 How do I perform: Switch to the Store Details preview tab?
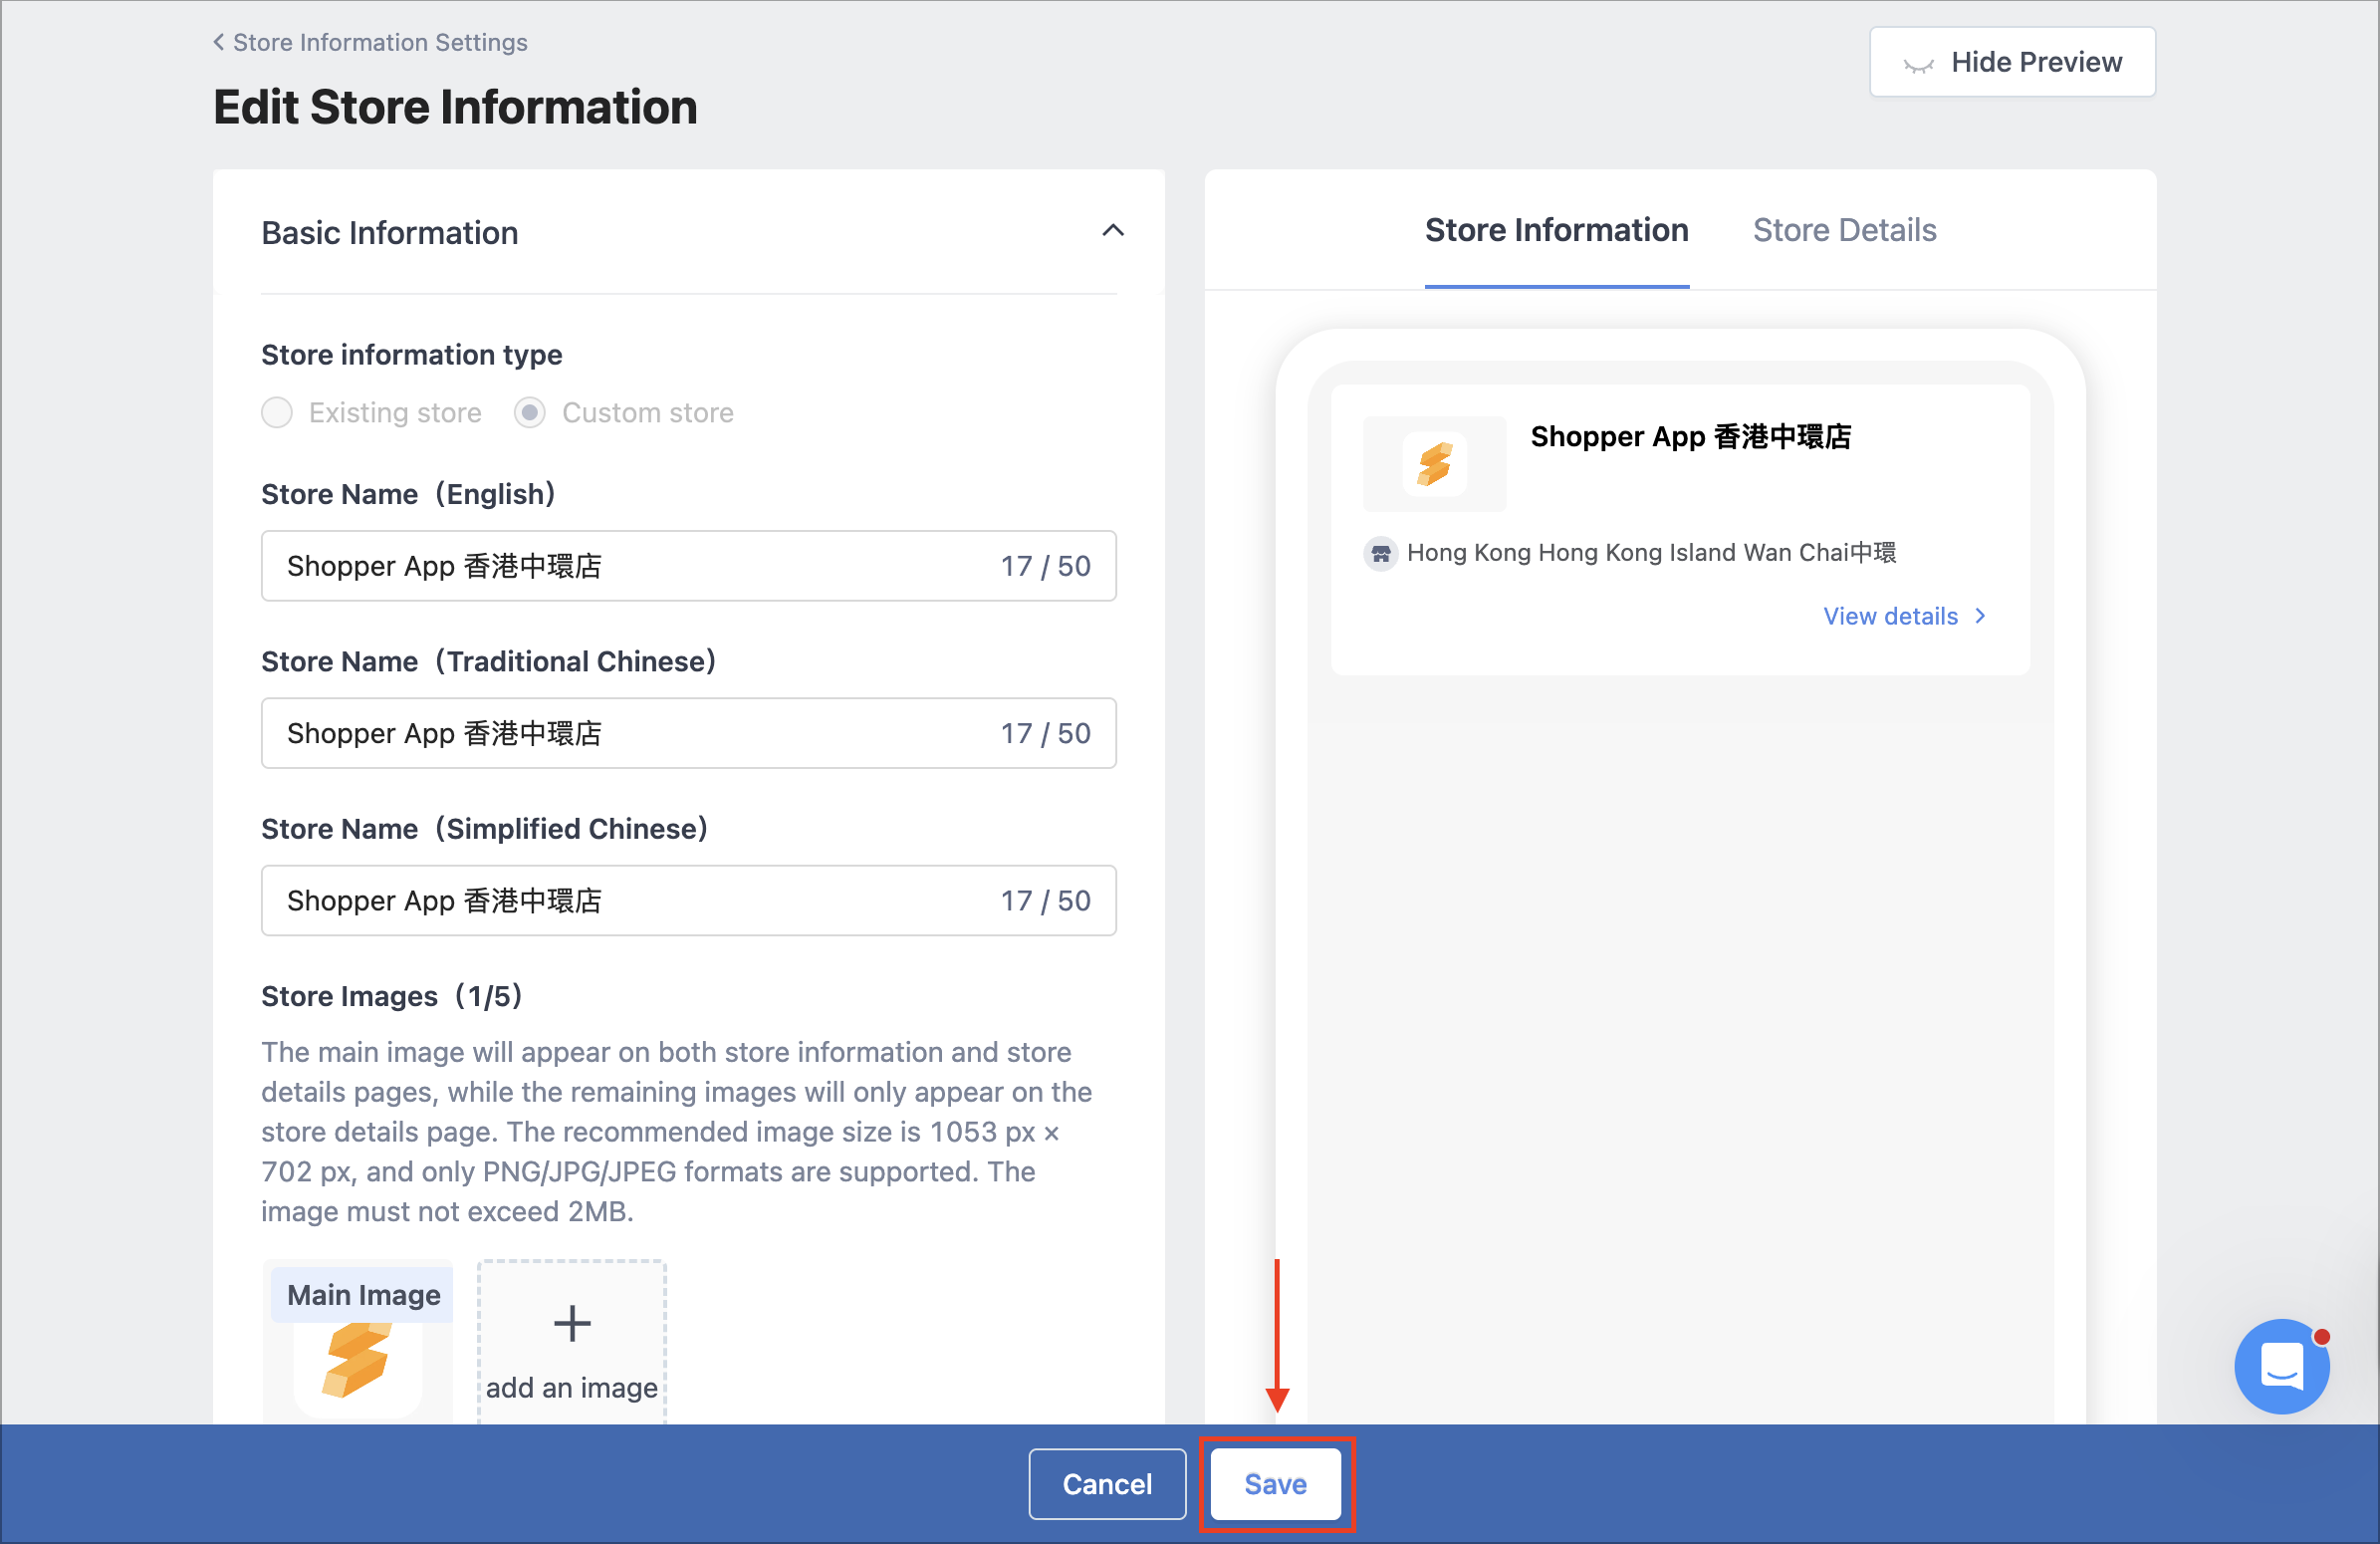[1844, 230]
